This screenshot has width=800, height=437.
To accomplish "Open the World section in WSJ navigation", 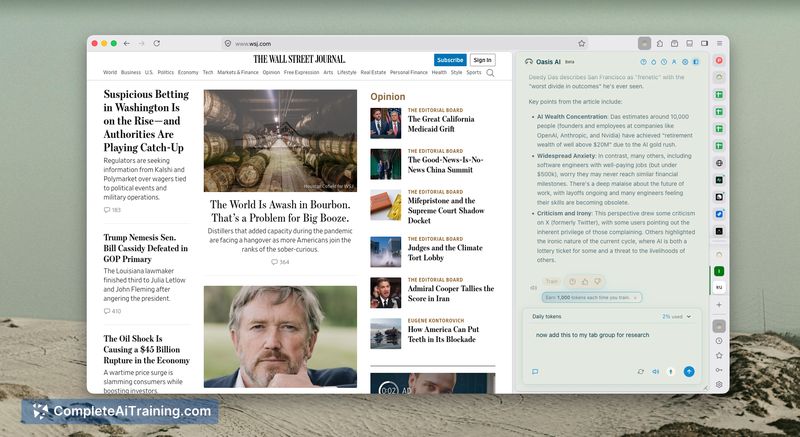I will click(110, 72).
